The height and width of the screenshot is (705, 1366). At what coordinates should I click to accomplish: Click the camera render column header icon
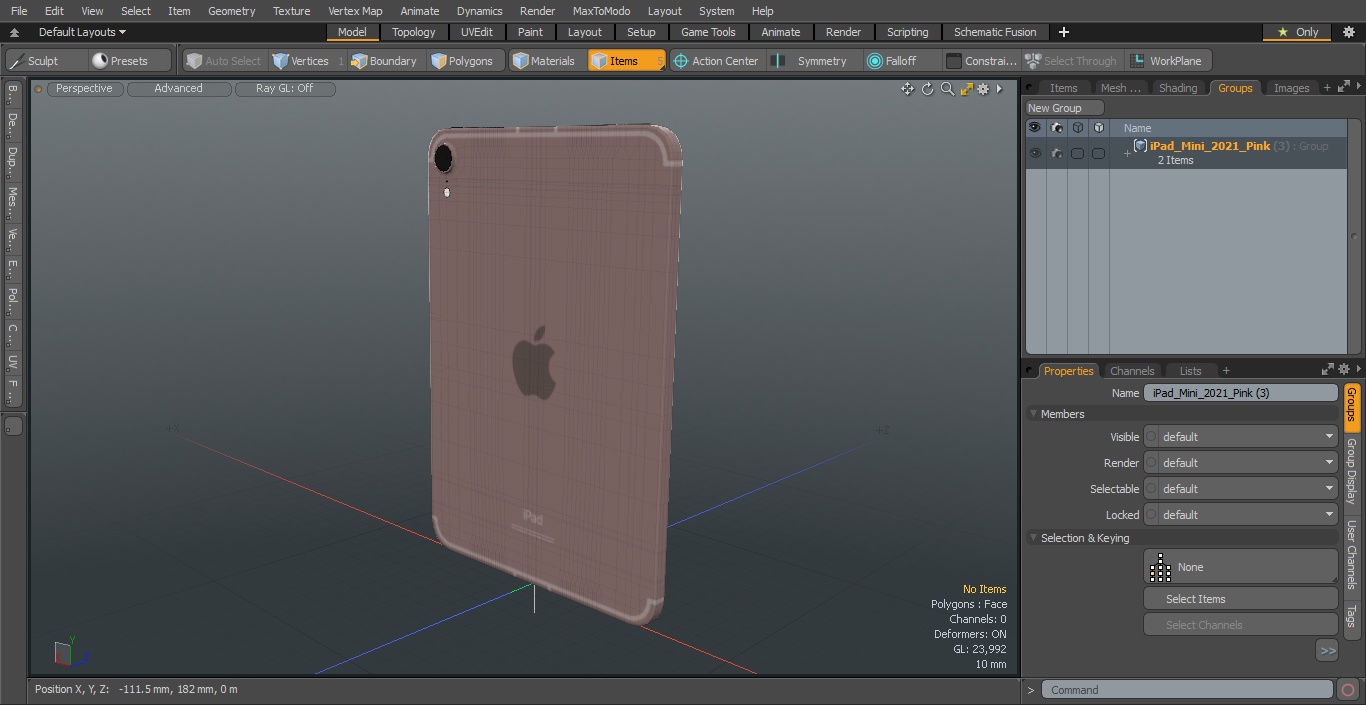1056,128
